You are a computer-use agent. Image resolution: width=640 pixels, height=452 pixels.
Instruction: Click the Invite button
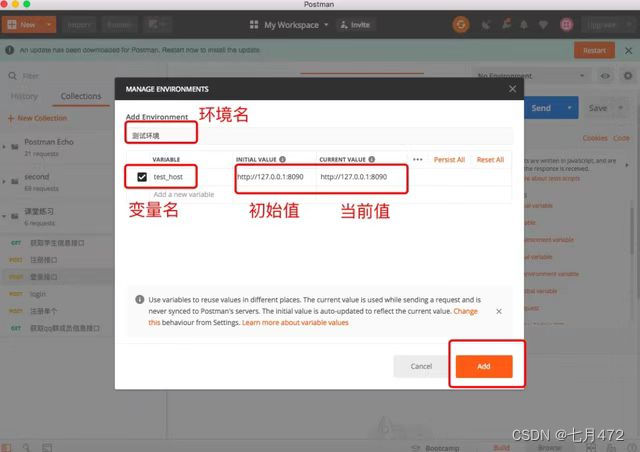[x=355, y=25]
